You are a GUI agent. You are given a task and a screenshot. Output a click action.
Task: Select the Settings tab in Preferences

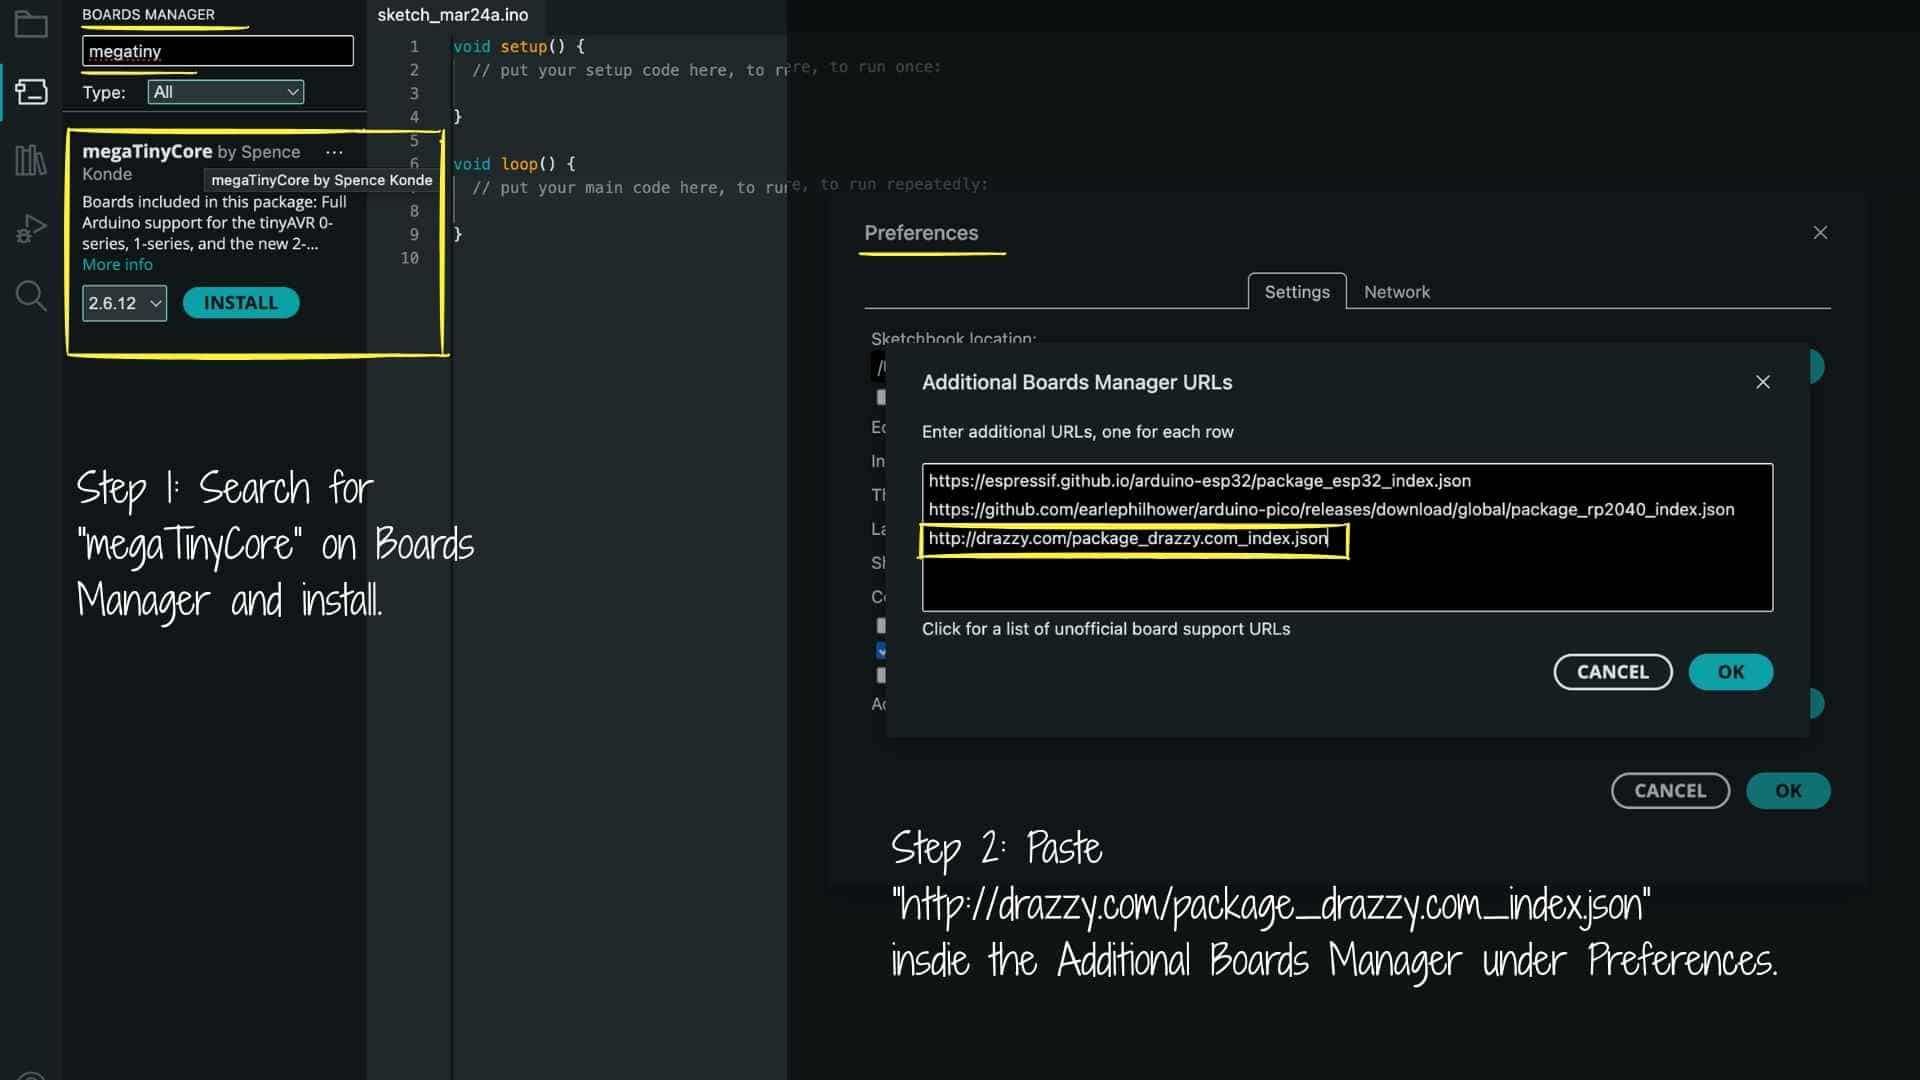point(1296,292)
